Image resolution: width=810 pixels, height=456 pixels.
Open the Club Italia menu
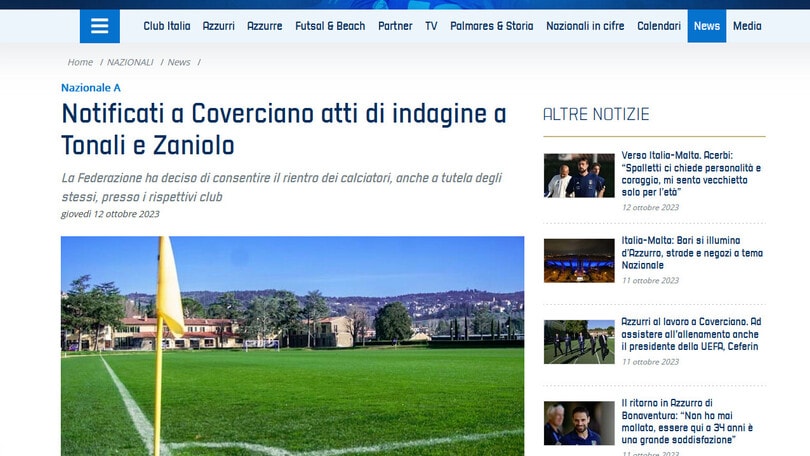[167, 26]
